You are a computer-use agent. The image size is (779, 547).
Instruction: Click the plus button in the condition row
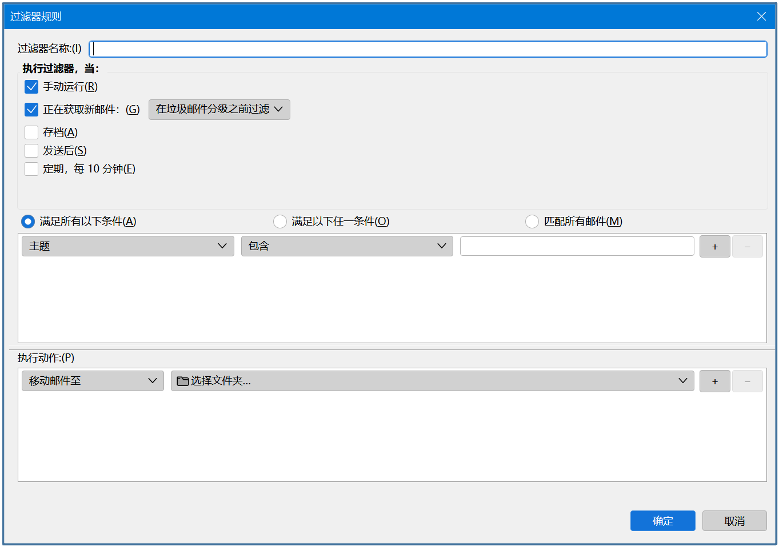(714, 246)
